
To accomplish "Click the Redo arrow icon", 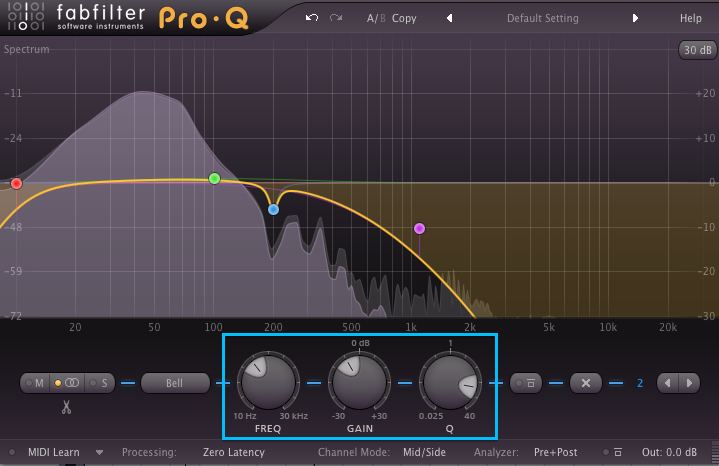I will click(x=336, y=18).
